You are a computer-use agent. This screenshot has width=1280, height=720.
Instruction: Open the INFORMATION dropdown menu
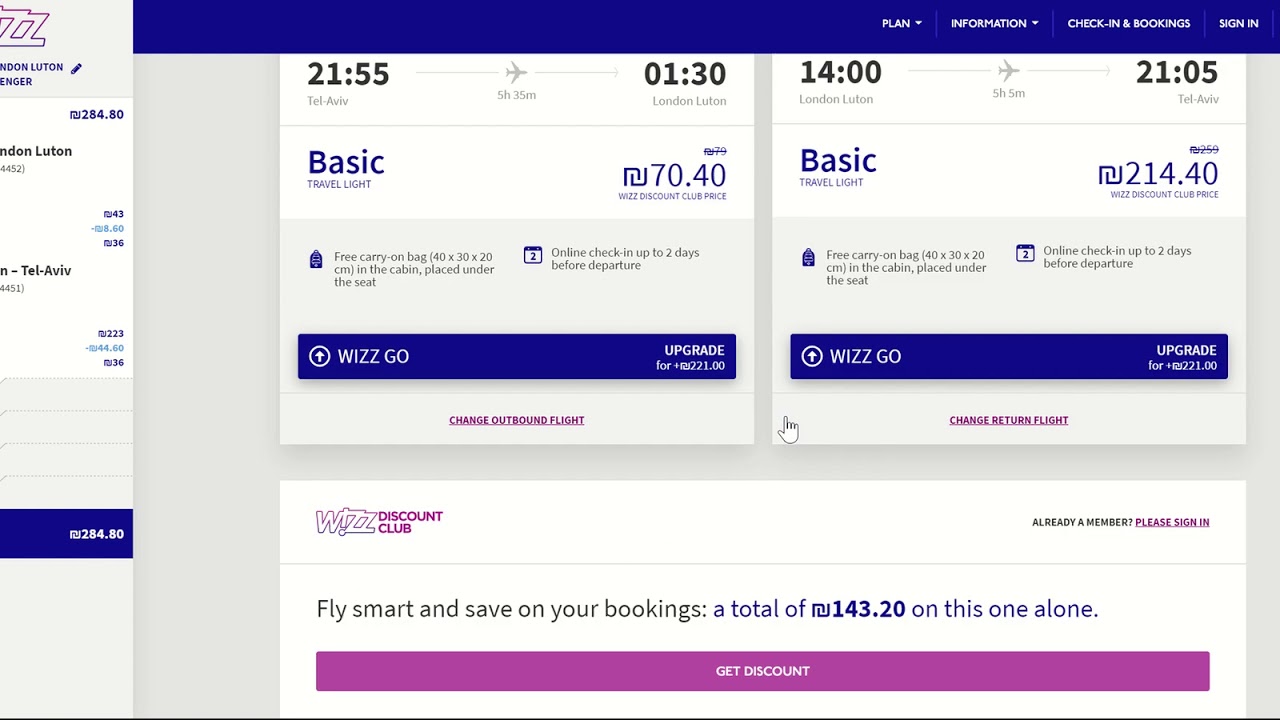(994, 23)
